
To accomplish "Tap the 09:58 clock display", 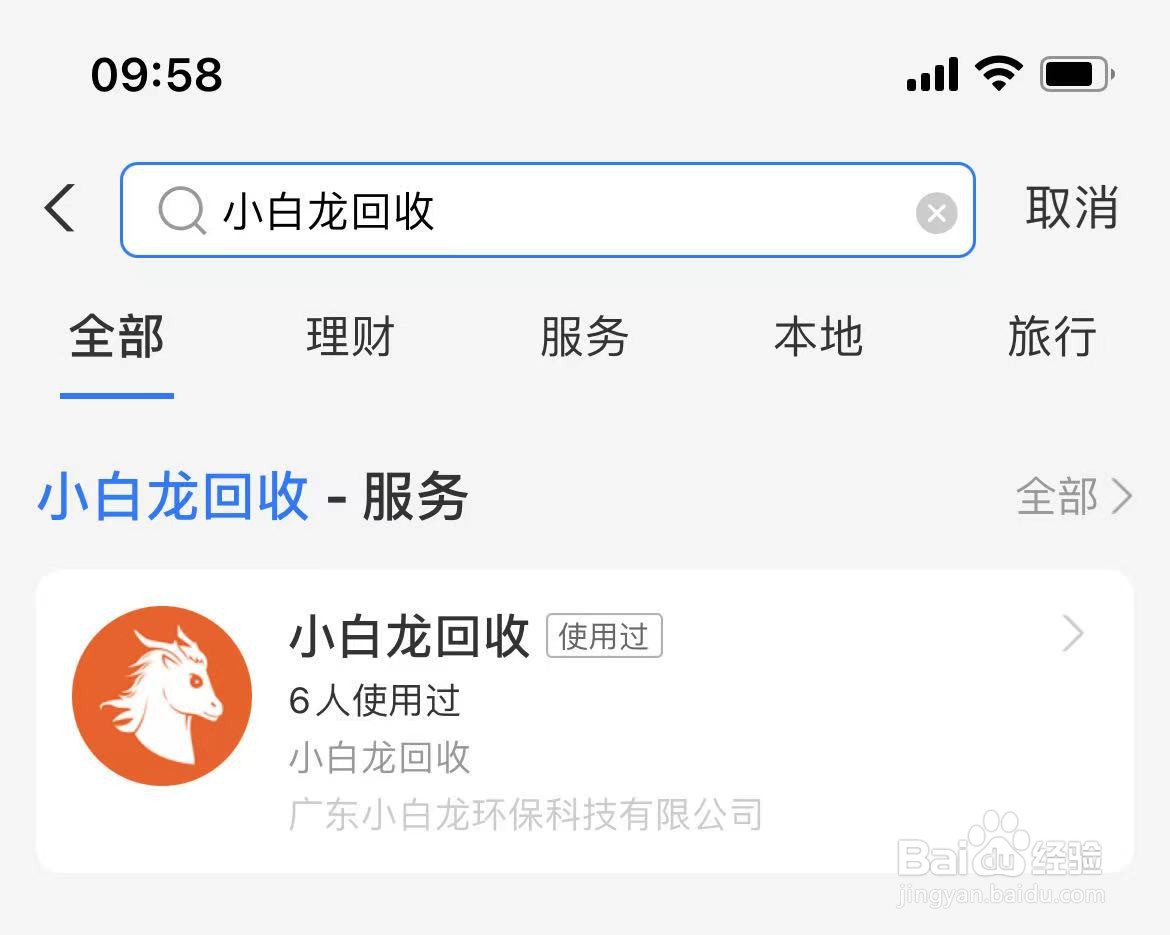I will pyautogui.click(x=157, y=75).
